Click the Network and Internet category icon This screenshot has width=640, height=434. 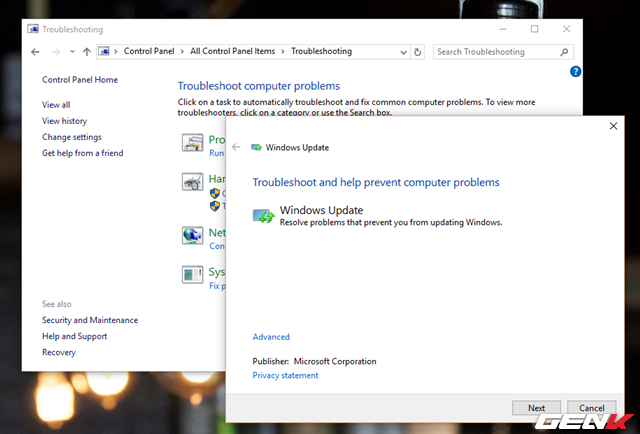pos(192,236)
